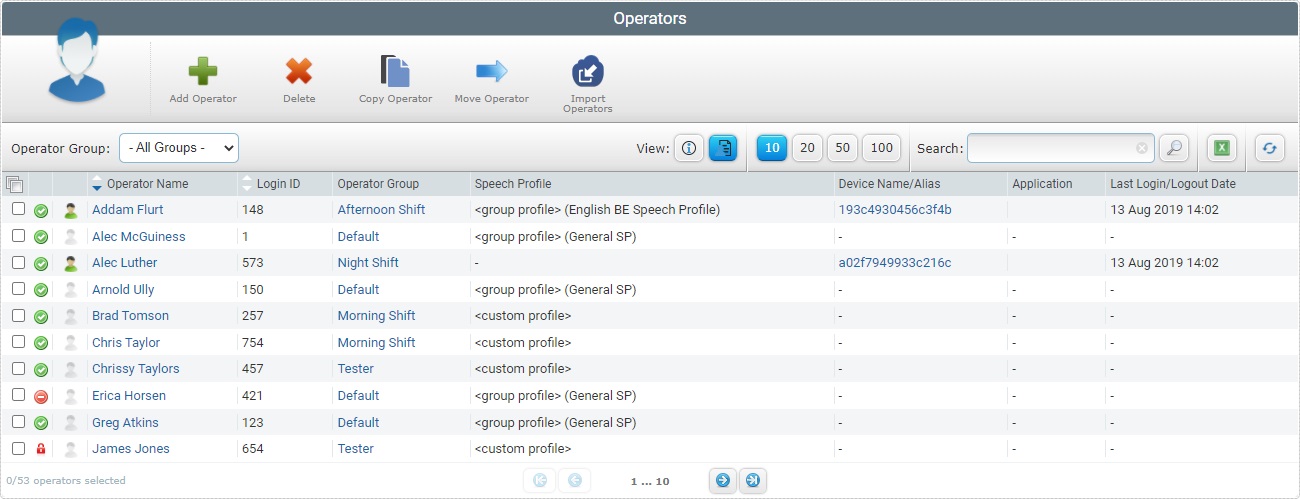The height and width of the screenshot is (499, 1300).
Task: Click the select-all icon in table header
Action: 14,184
